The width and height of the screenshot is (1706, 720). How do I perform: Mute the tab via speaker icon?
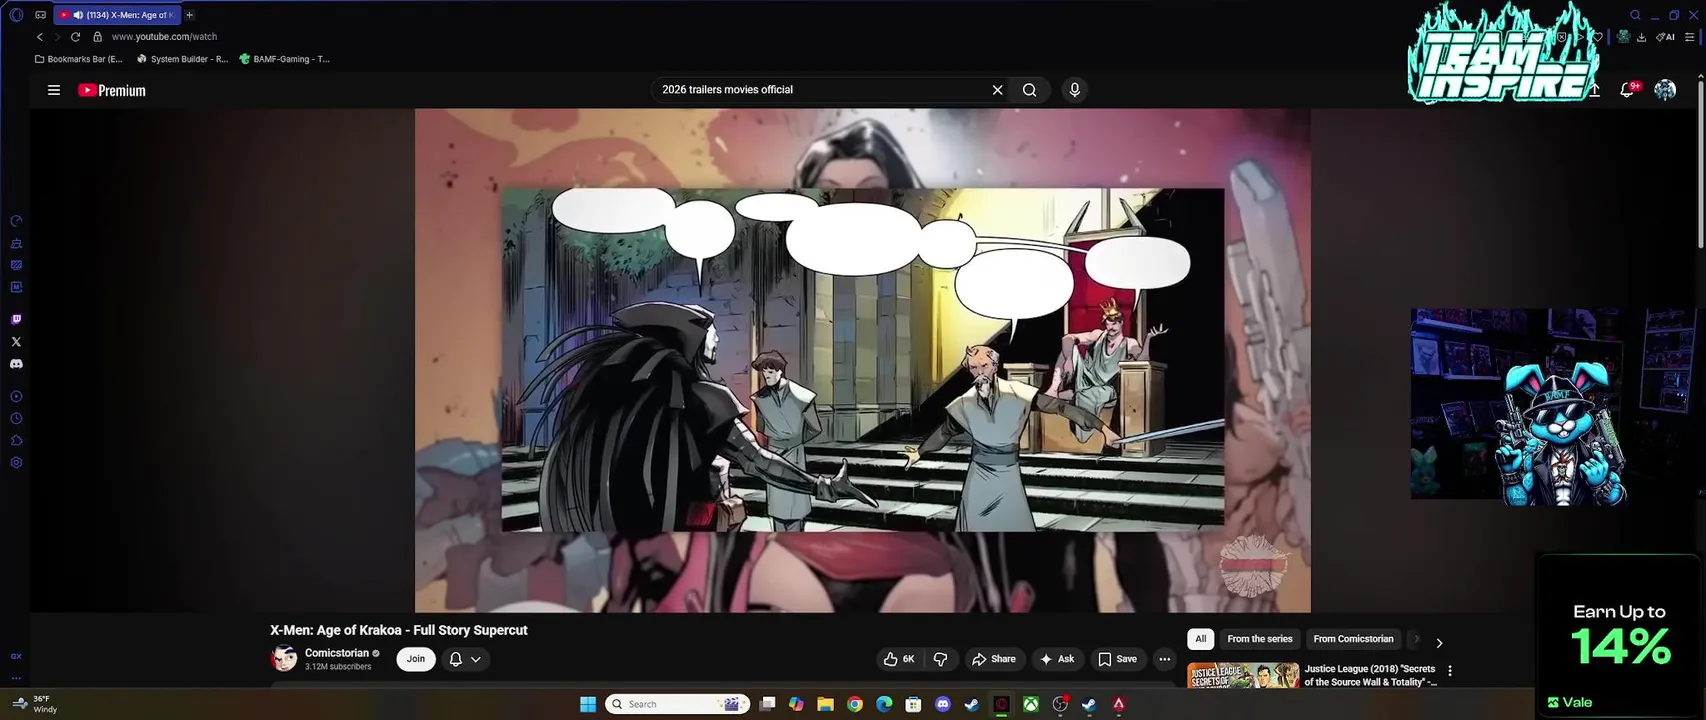point(78,15)
